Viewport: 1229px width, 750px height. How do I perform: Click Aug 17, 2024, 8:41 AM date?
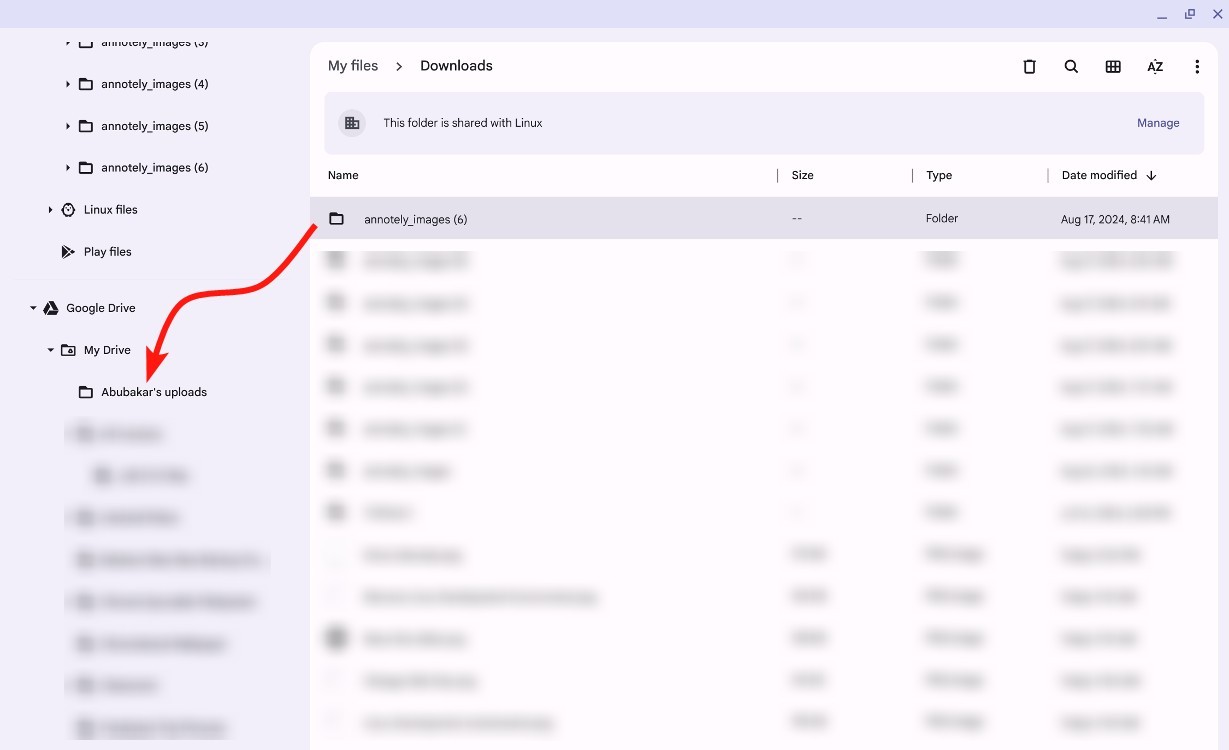tap(1115, 219)
